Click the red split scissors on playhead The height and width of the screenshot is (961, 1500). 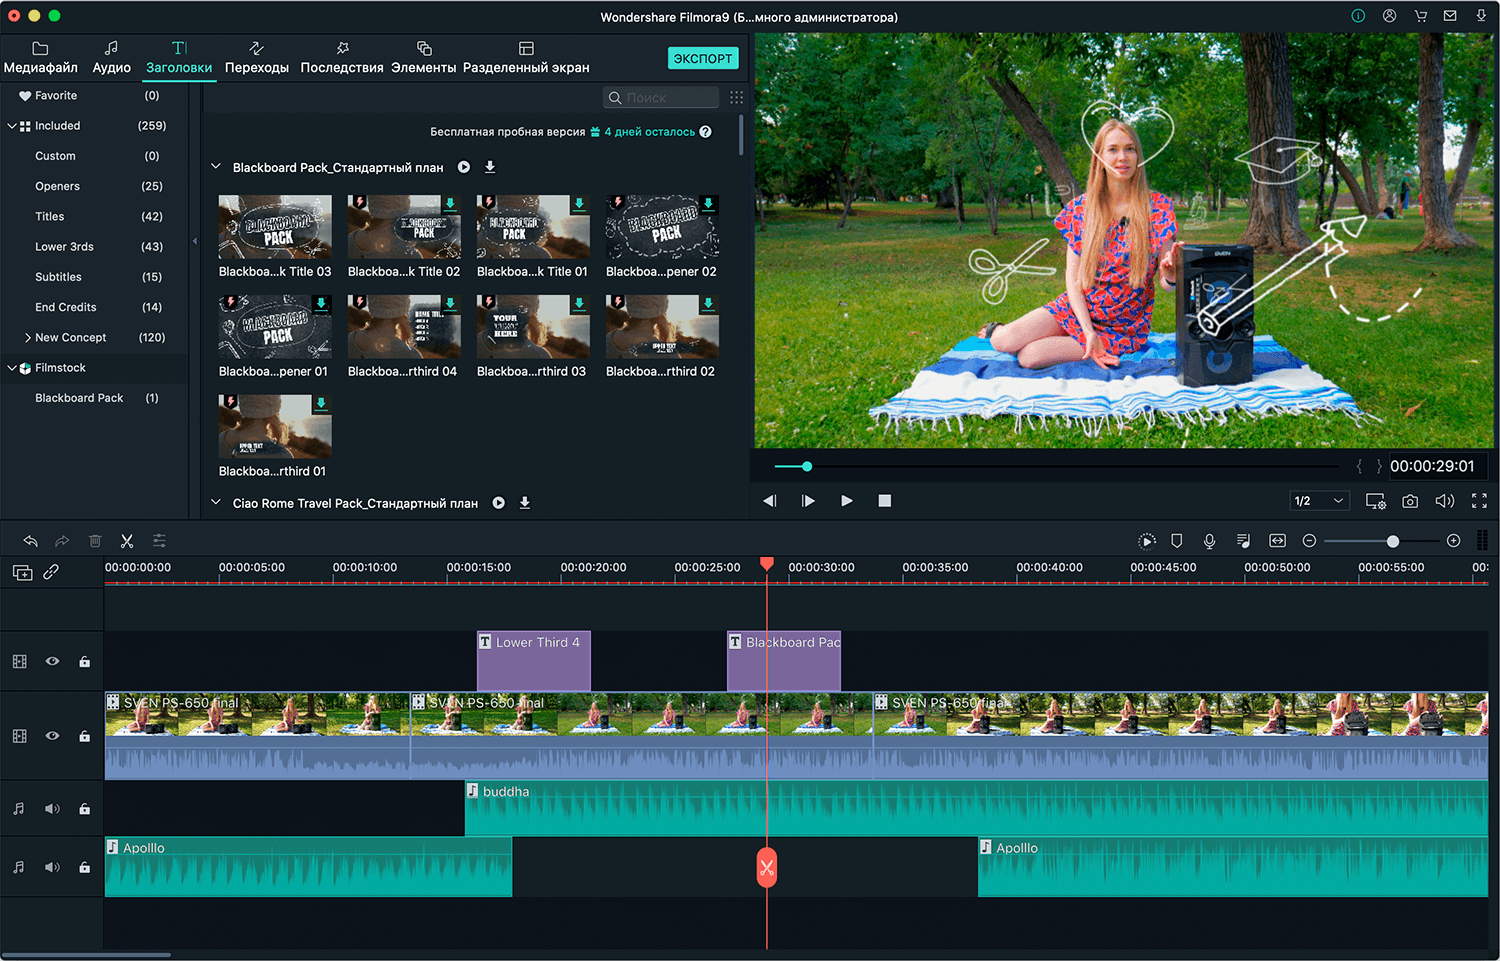coord(767,867)
